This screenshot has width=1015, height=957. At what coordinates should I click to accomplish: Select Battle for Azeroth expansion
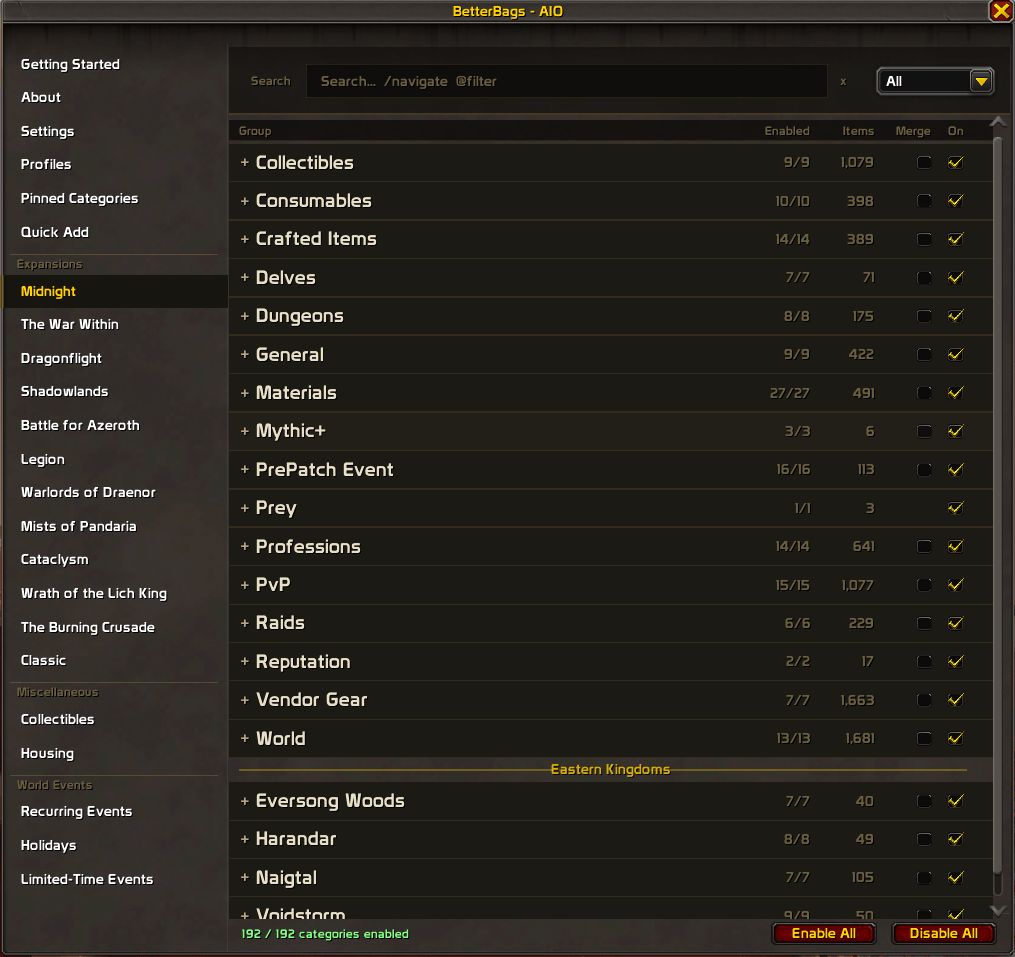[x=80, y=425]
